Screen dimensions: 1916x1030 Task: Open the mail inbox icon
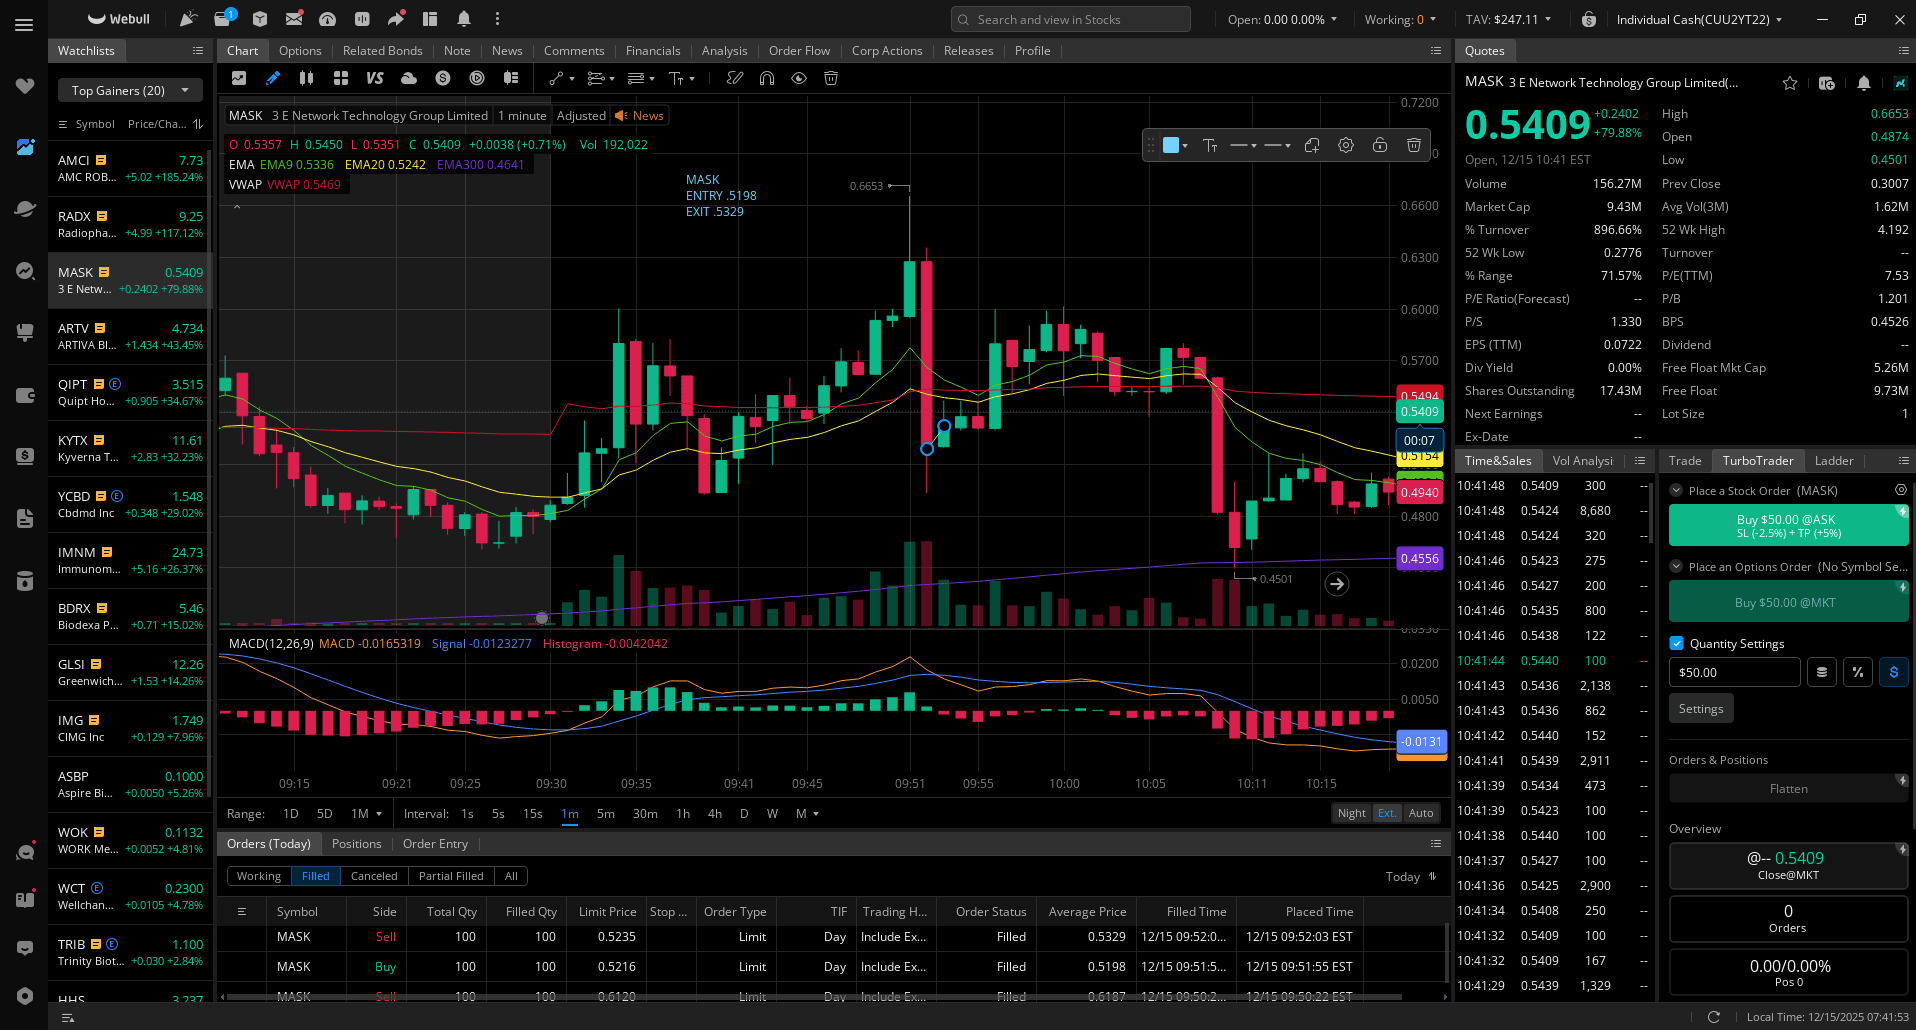tap(294, 19)
